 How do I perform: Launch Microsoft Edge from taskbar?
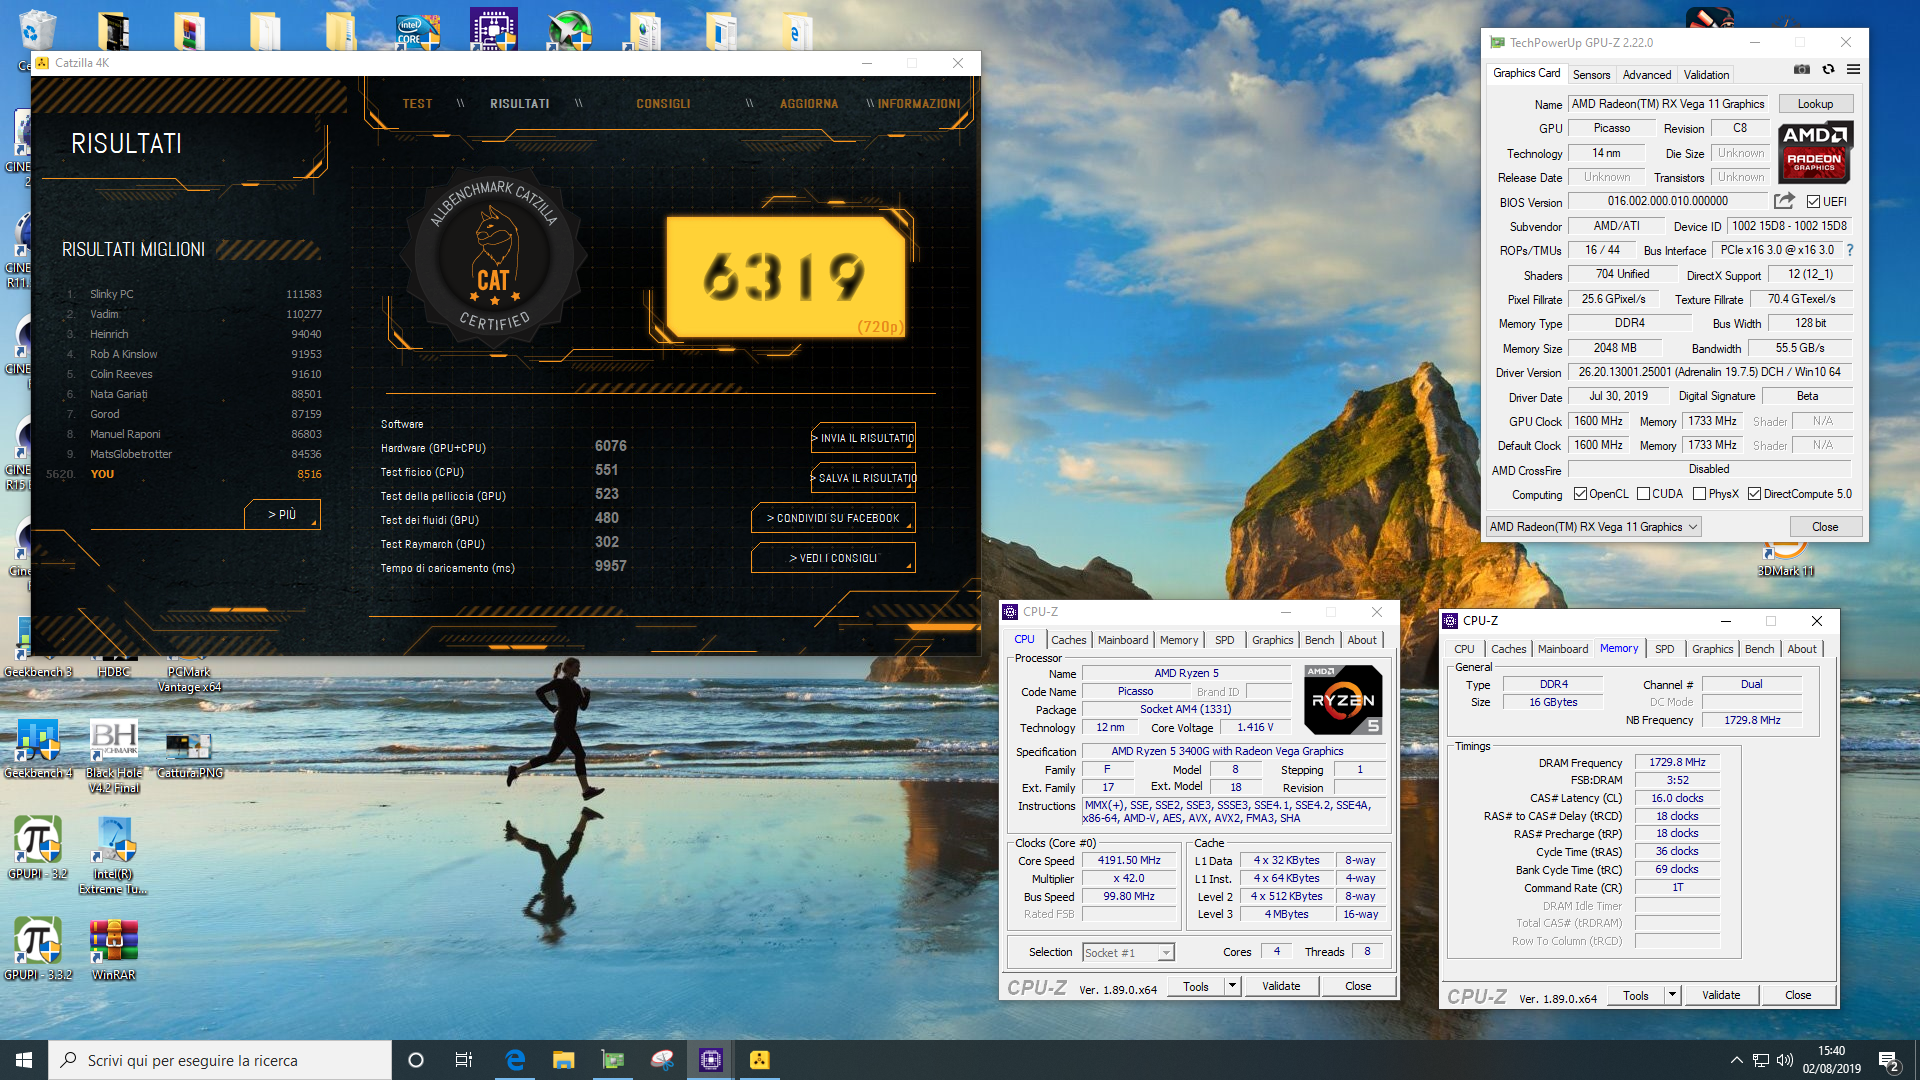[x=515, y=1060]
